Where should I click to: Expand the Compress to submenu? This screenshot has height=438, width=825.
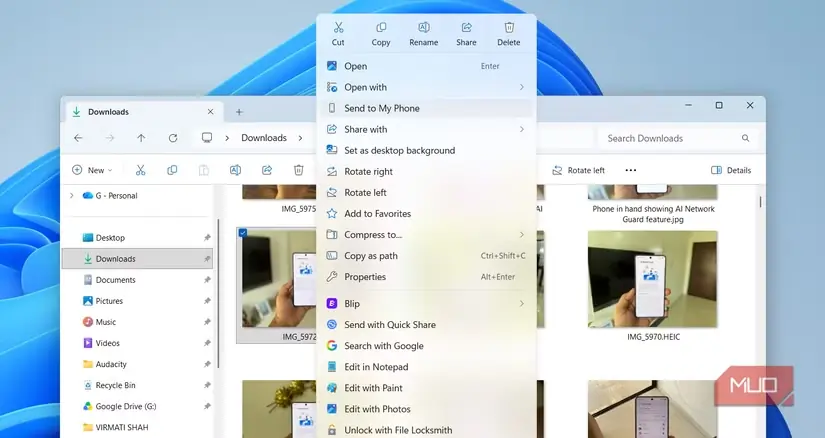tap(426, 234)
